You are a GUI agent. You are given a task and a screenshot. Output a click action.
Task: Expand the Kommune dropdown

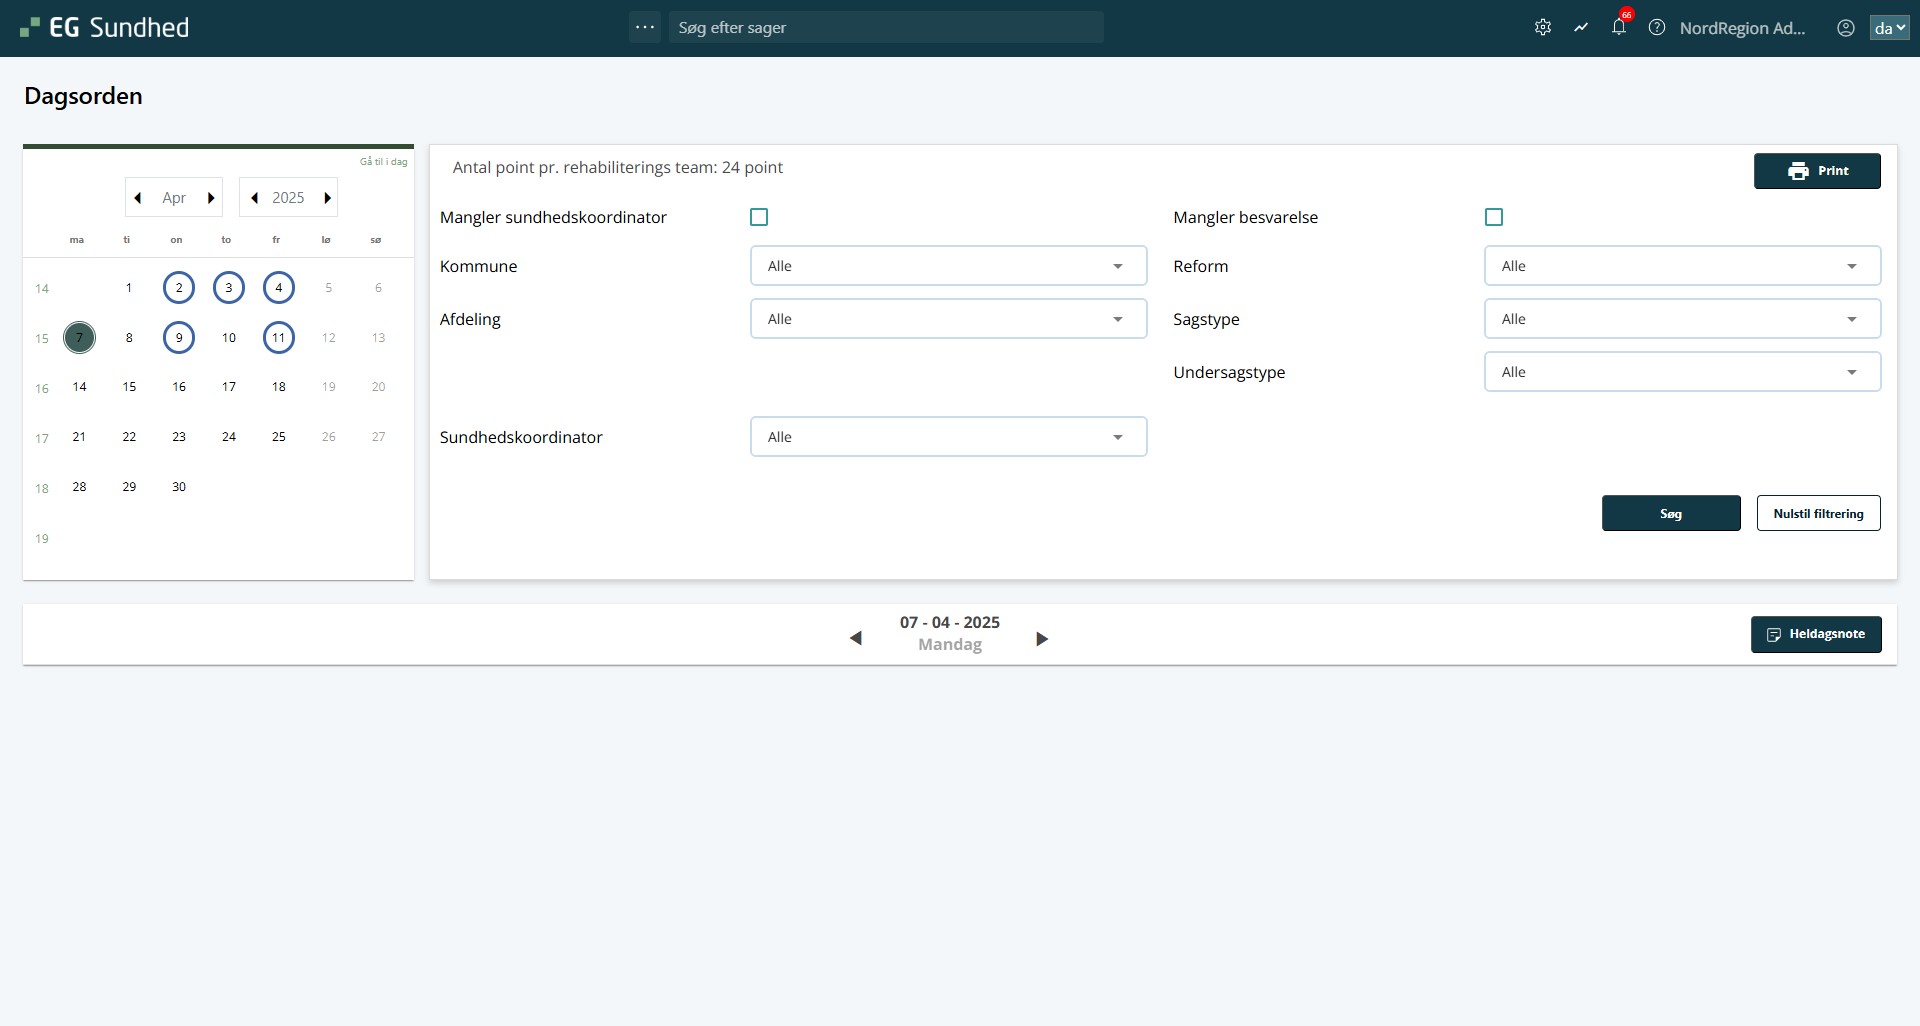click(x=948, y=266)
